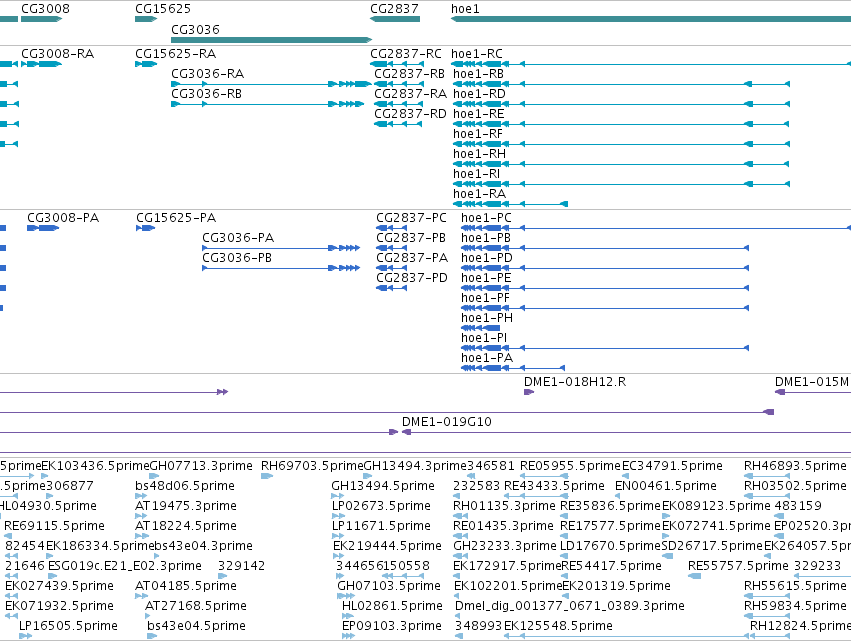Choose the hoe1-PH protein label
The width and height of the screenshot is (851, 641).
487,319
